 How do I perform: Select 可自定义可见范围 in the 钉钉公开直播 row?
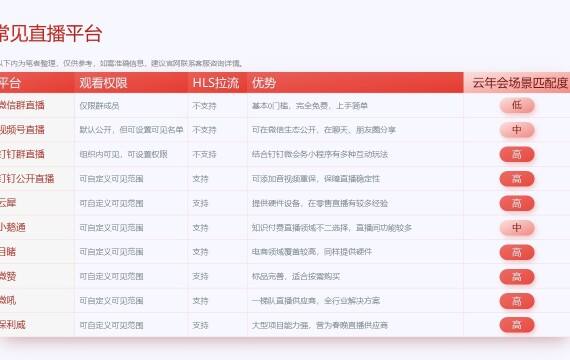point(111,179)
